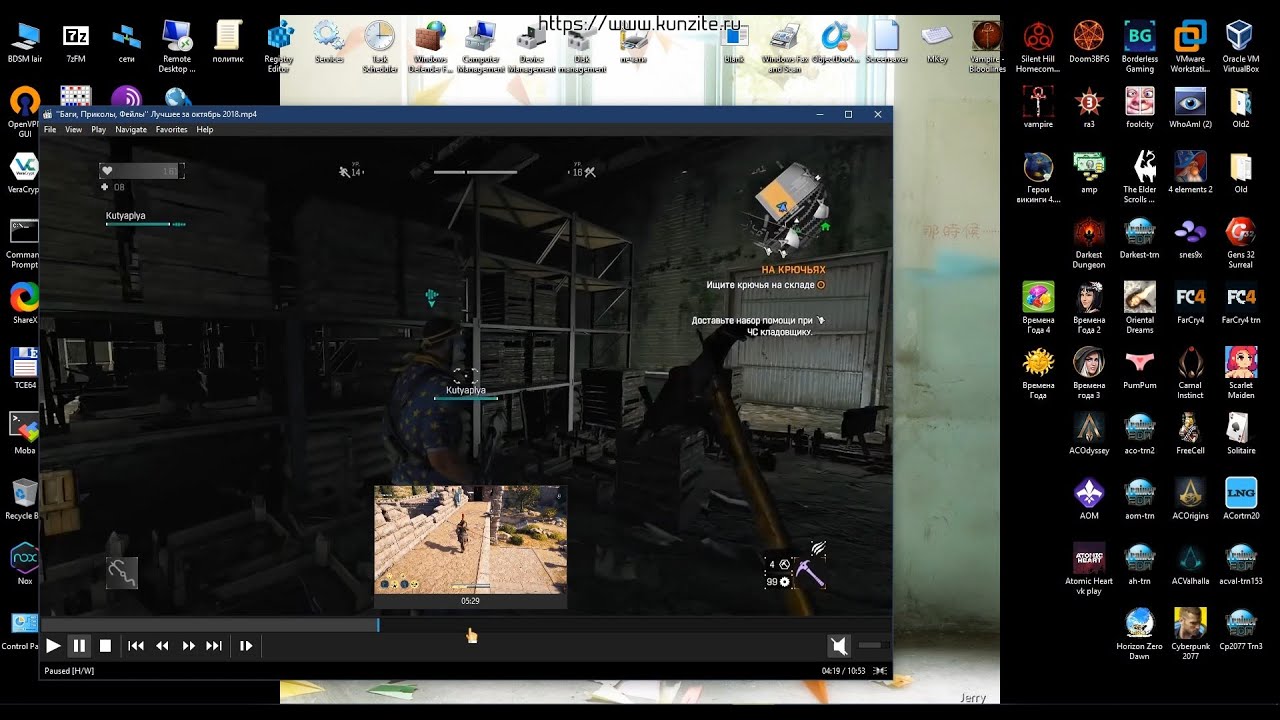Select the Nox desktop icon

click(x=24, y=565)
